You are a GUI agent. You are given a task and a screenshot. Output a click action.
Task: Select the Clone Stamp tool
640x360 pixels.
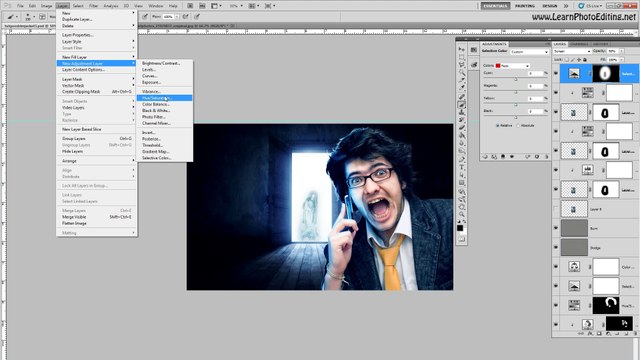[x=462, y=112]
